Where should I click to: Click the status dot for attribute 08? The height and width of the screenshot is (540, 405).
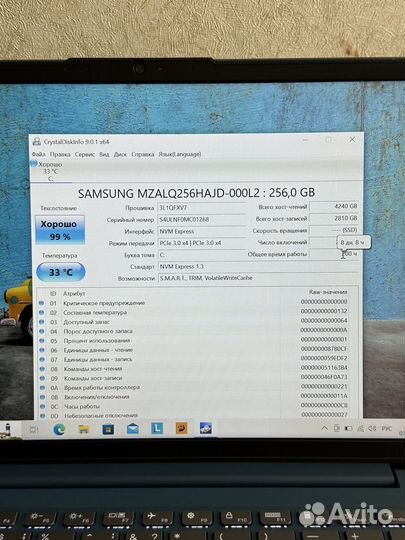[42, 368]
